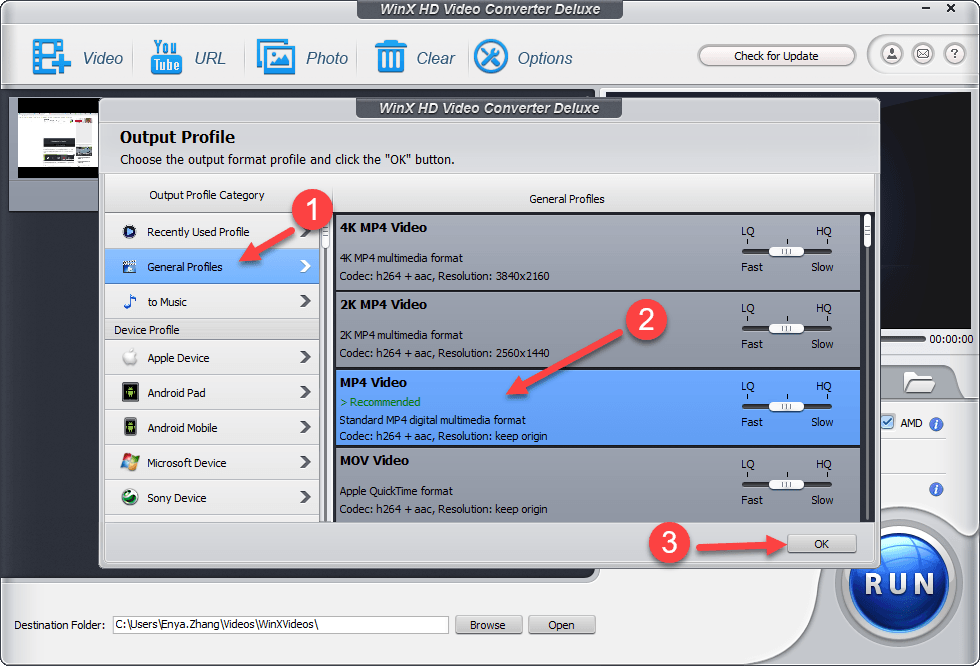Click the question mark help icon
The image size is (980, 666).
point(954,54)
